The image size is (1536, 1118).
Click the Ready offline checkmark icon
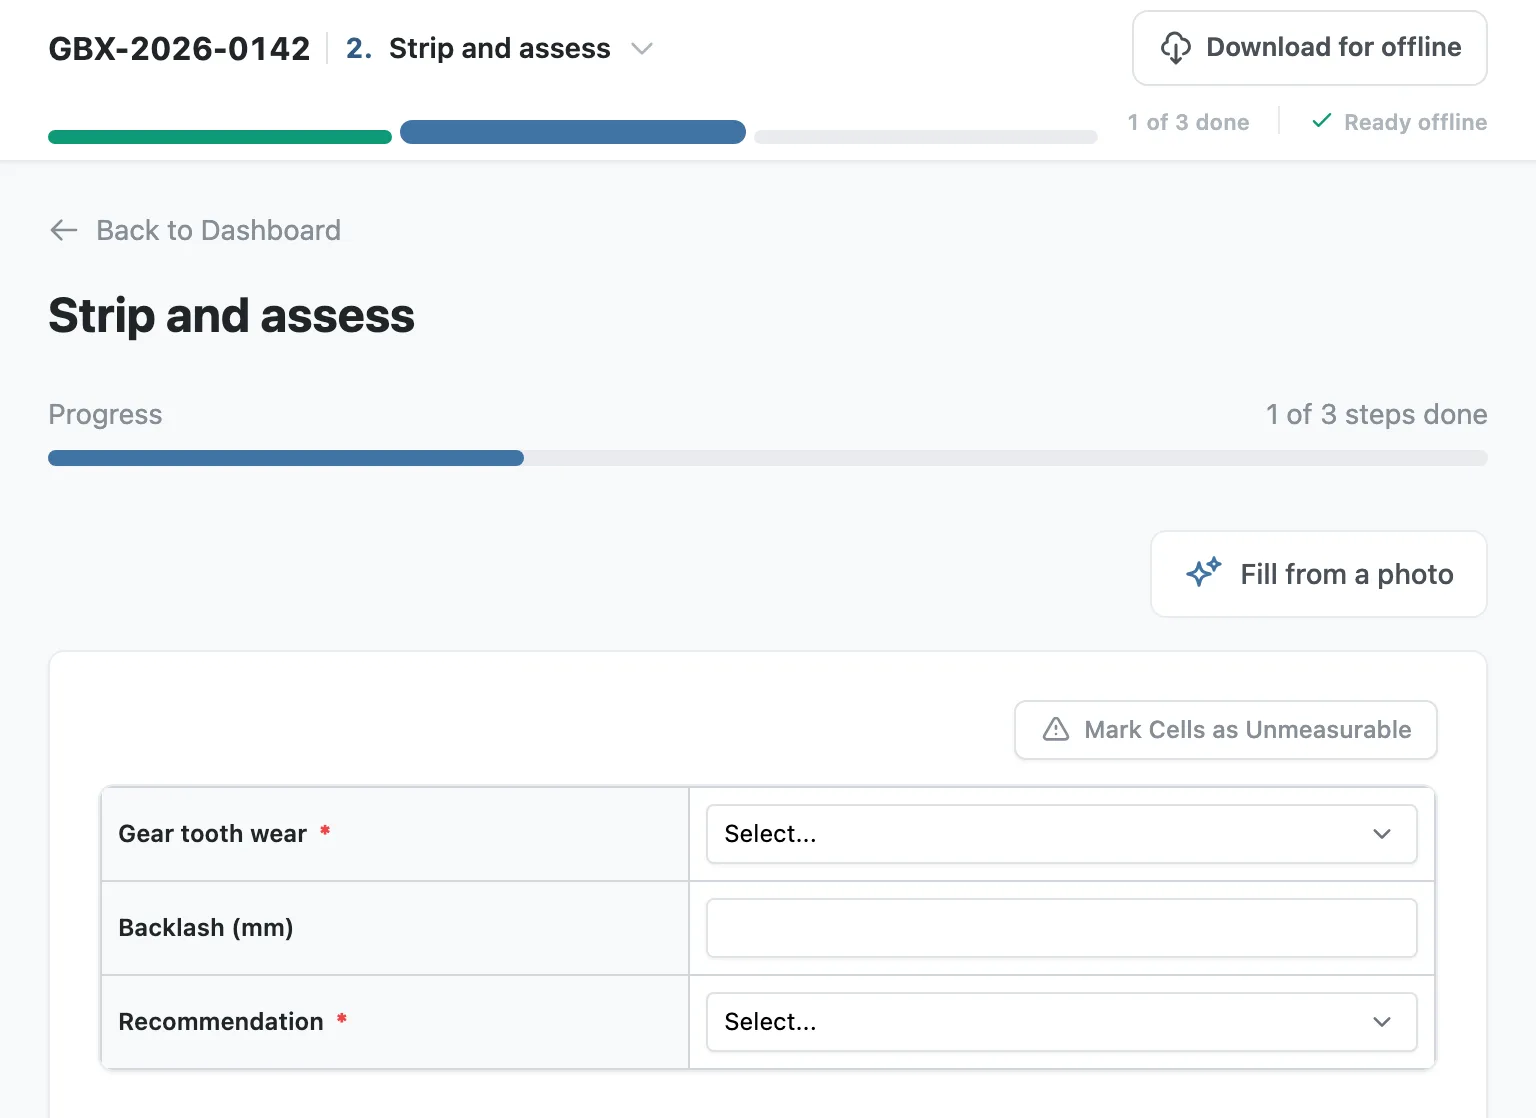[1322, 121]
